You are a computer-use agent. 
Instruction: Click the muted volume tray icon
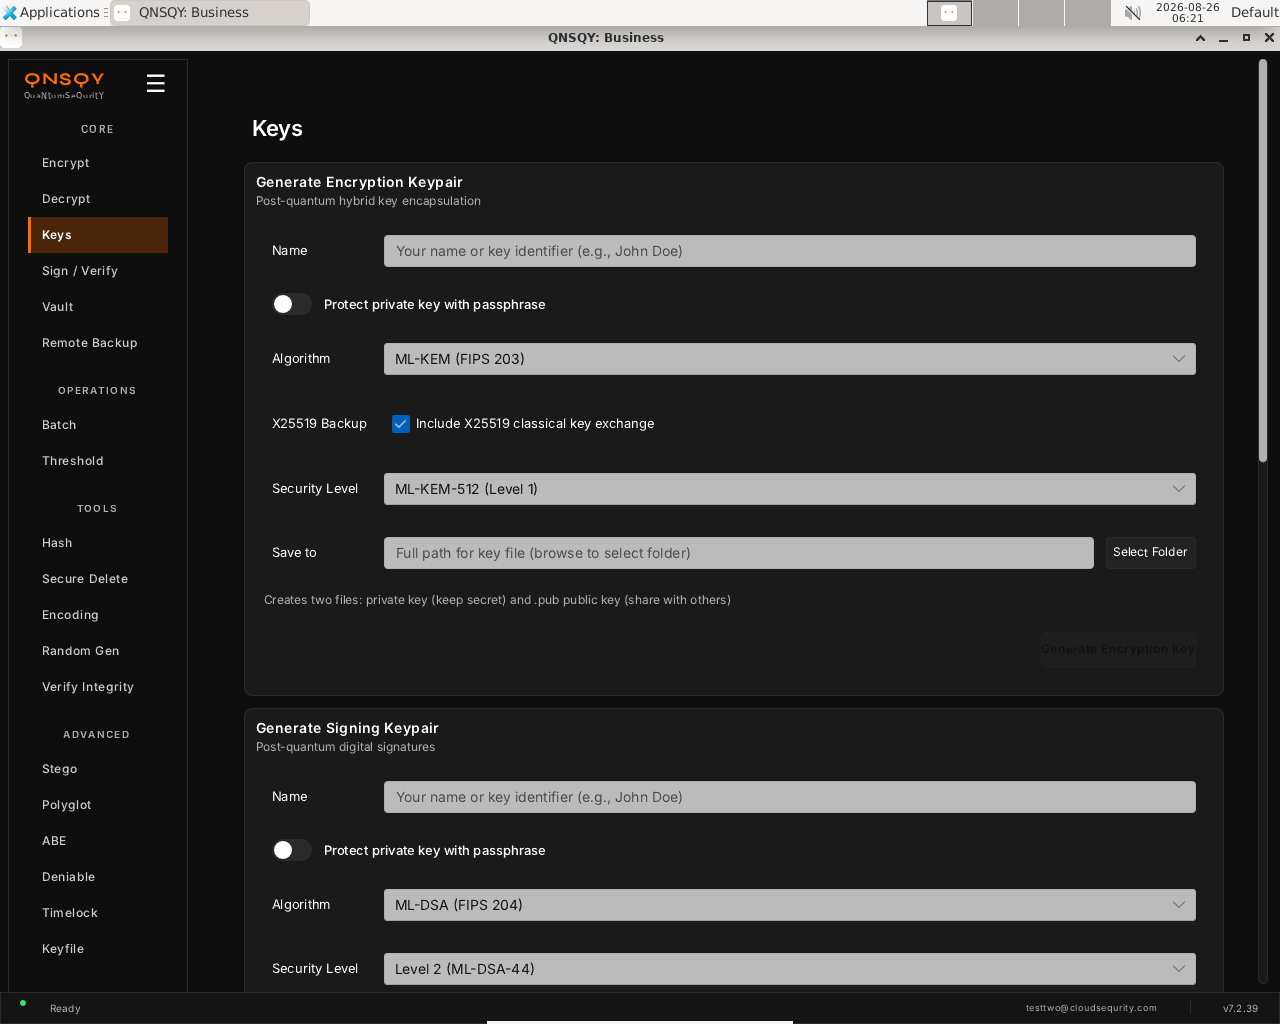pos(1132,13)
